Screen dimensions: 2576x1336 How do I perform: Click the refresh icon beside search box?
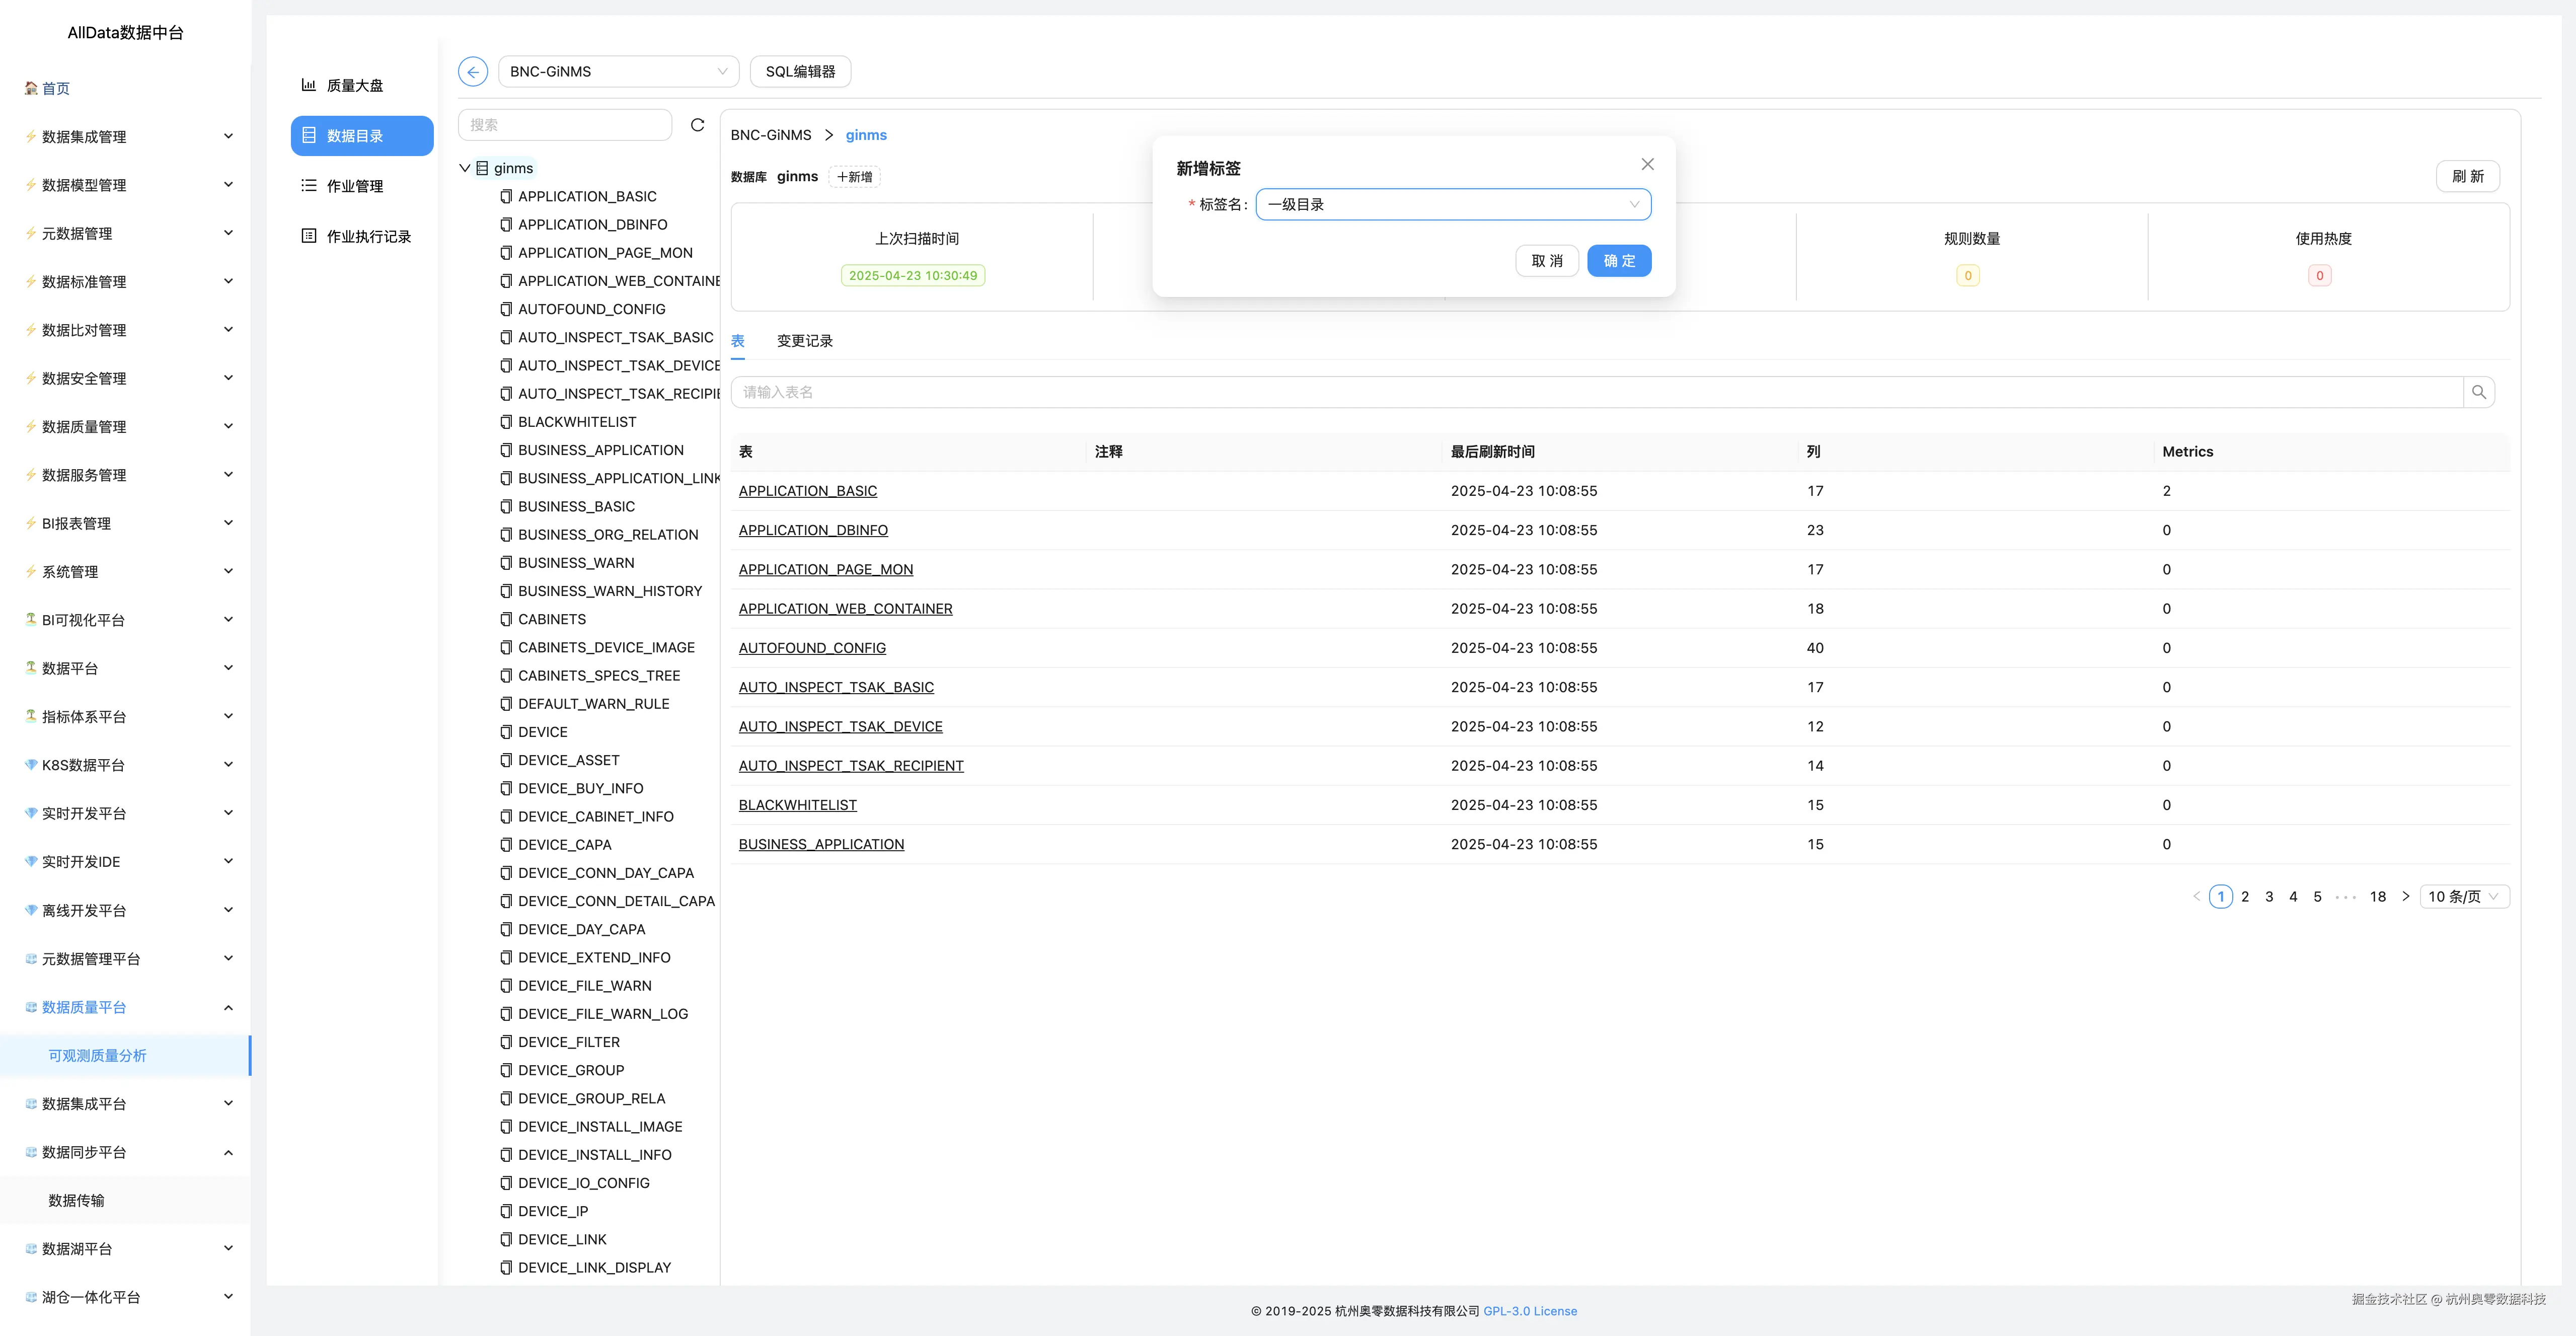tap(698, 125)
